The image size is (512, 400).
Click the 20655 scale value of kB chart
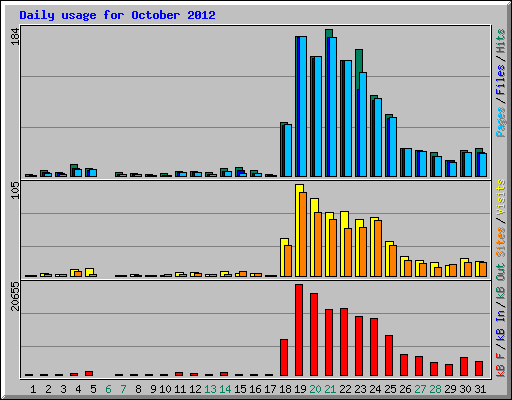click(15, 296)
